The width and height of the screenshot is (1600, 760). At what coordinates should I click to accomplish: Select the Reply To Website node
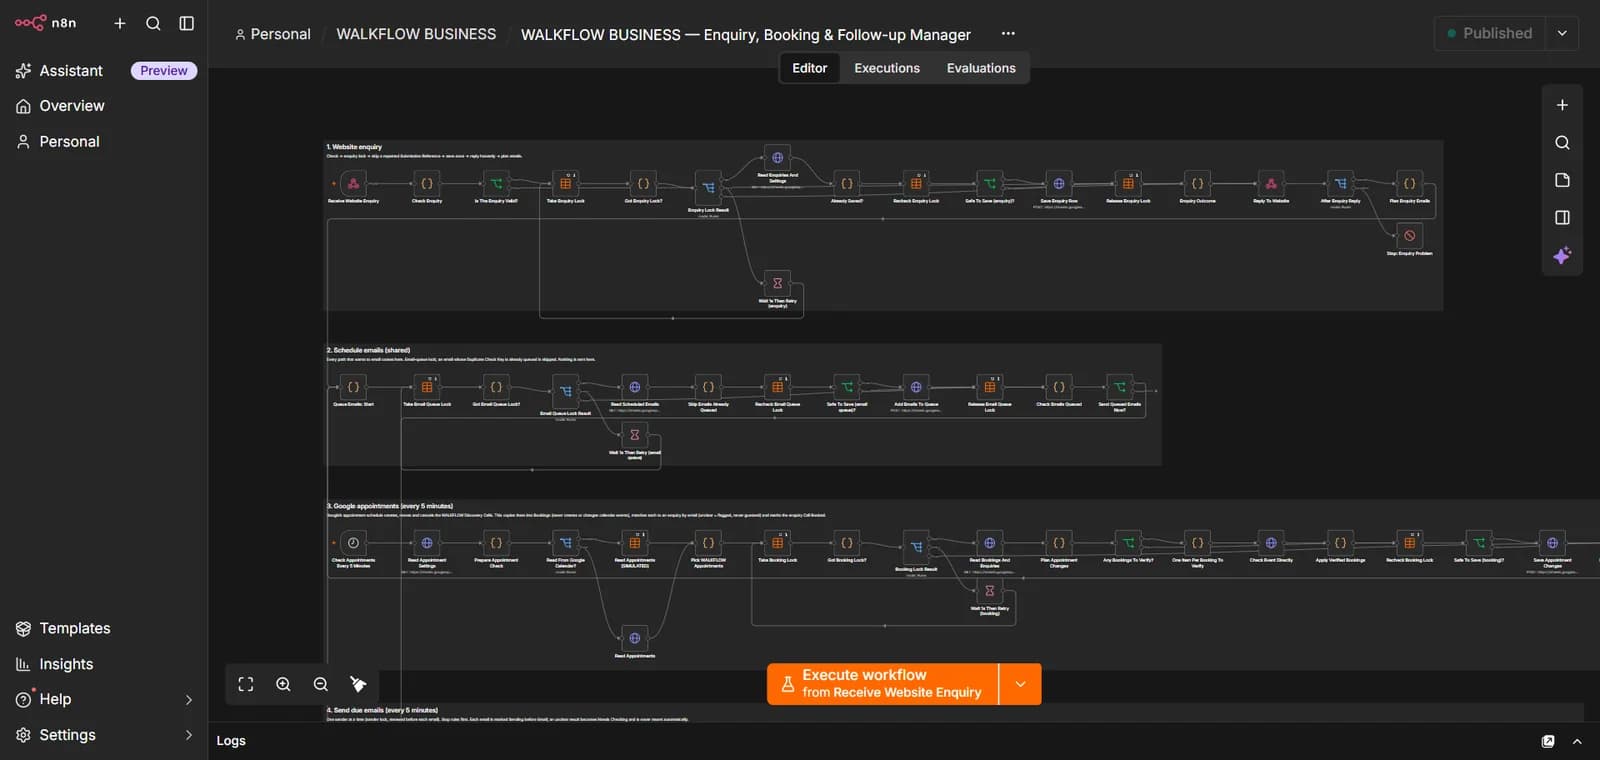point(1271,184)
